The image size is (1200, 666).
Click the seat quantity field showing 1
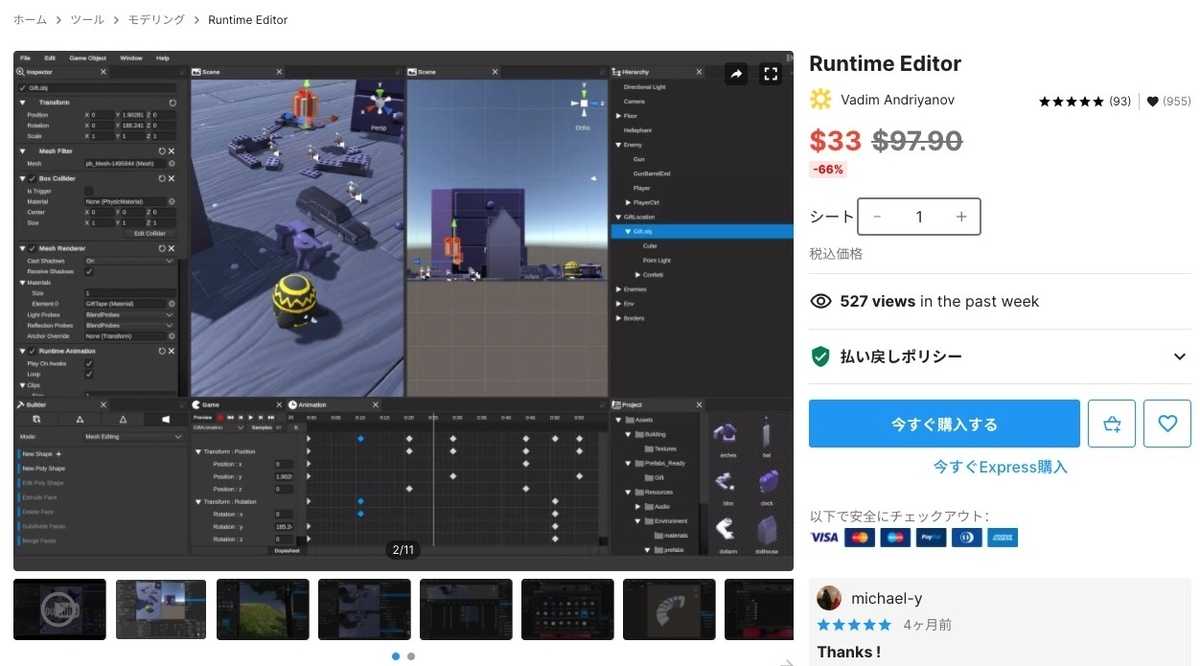[x=919, y=217]
